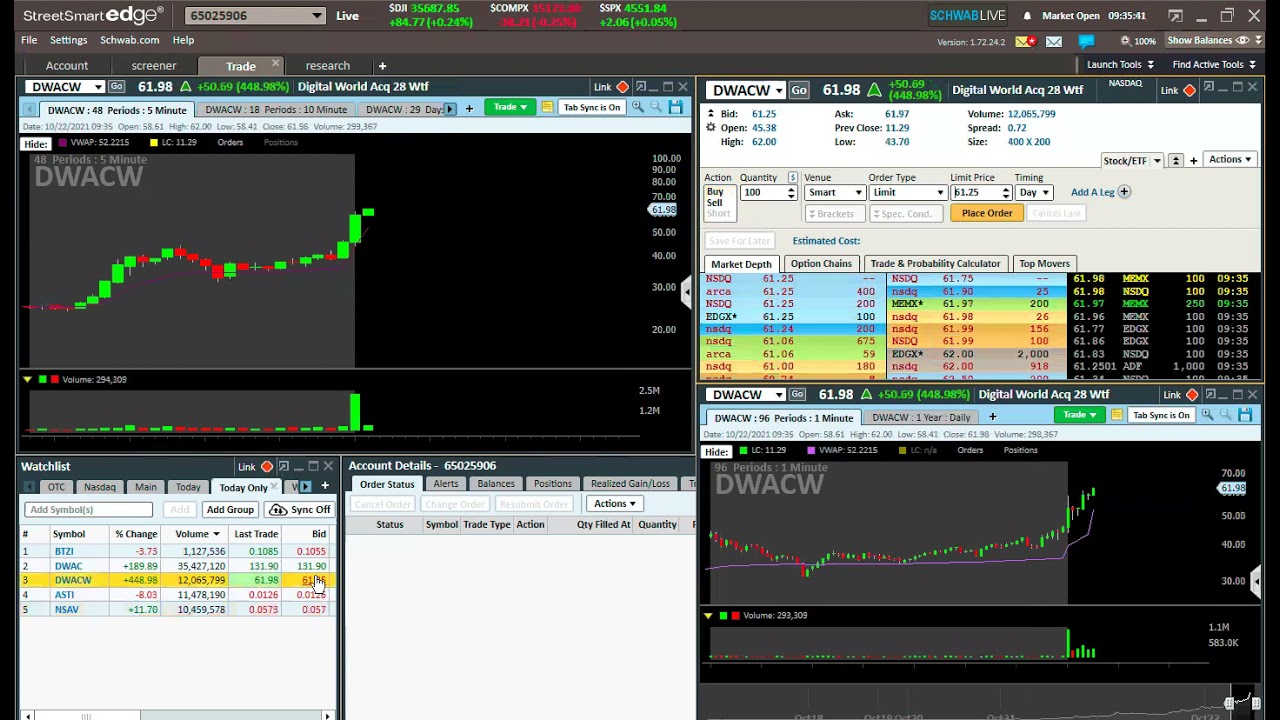1280x720 pixels.
Task: Open Actions dropdown in Account Details
Action: point(615,504)
